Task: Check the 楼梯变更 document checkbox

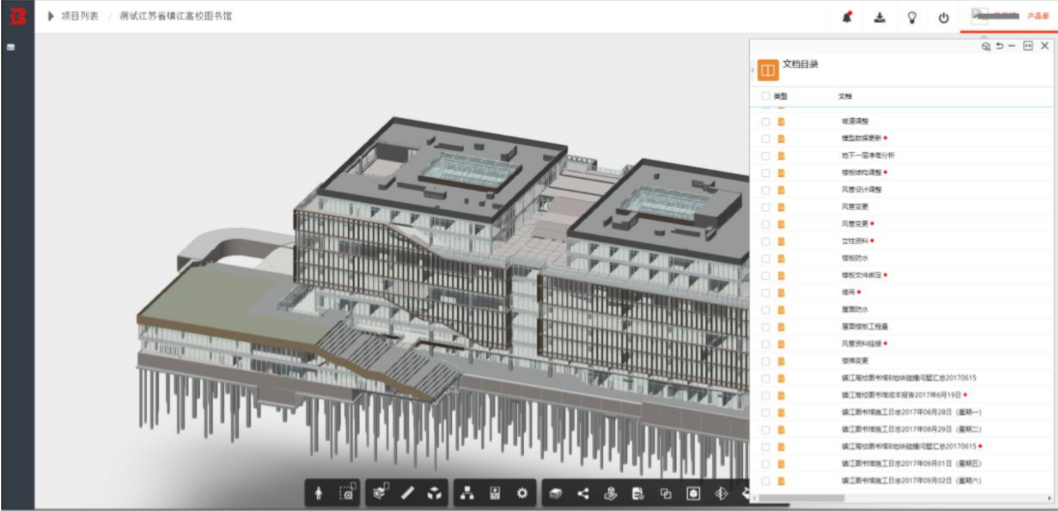Action: click(x=765, y=361)
